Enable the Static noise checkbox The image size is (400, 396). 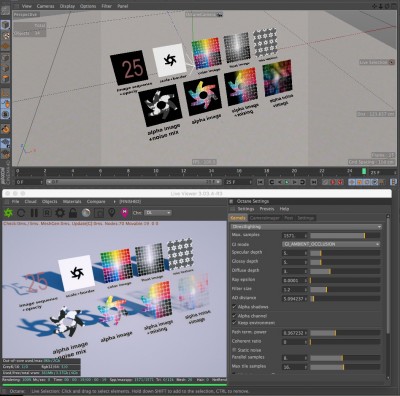(x=234, y=350)
